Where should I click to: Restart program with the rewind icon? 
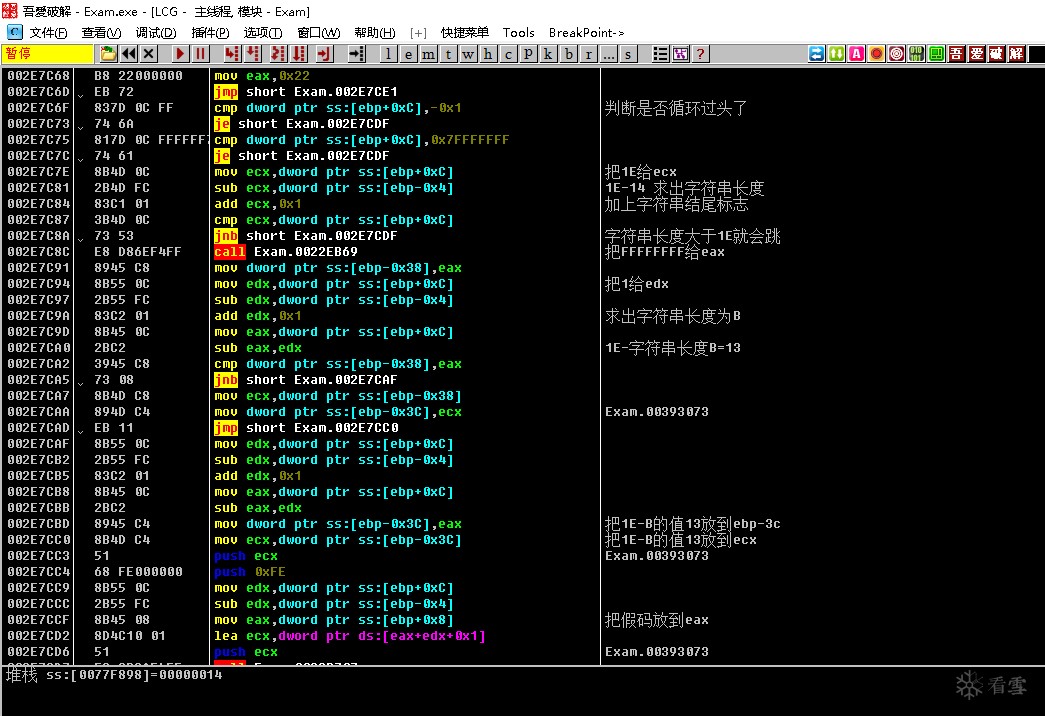point(129,54)
